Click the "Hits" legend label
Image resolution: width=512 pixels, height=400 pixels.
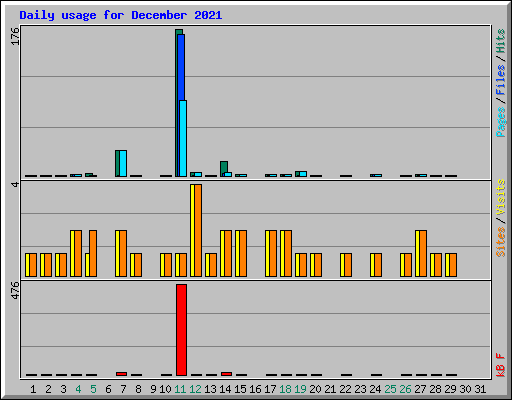(500, 41)
